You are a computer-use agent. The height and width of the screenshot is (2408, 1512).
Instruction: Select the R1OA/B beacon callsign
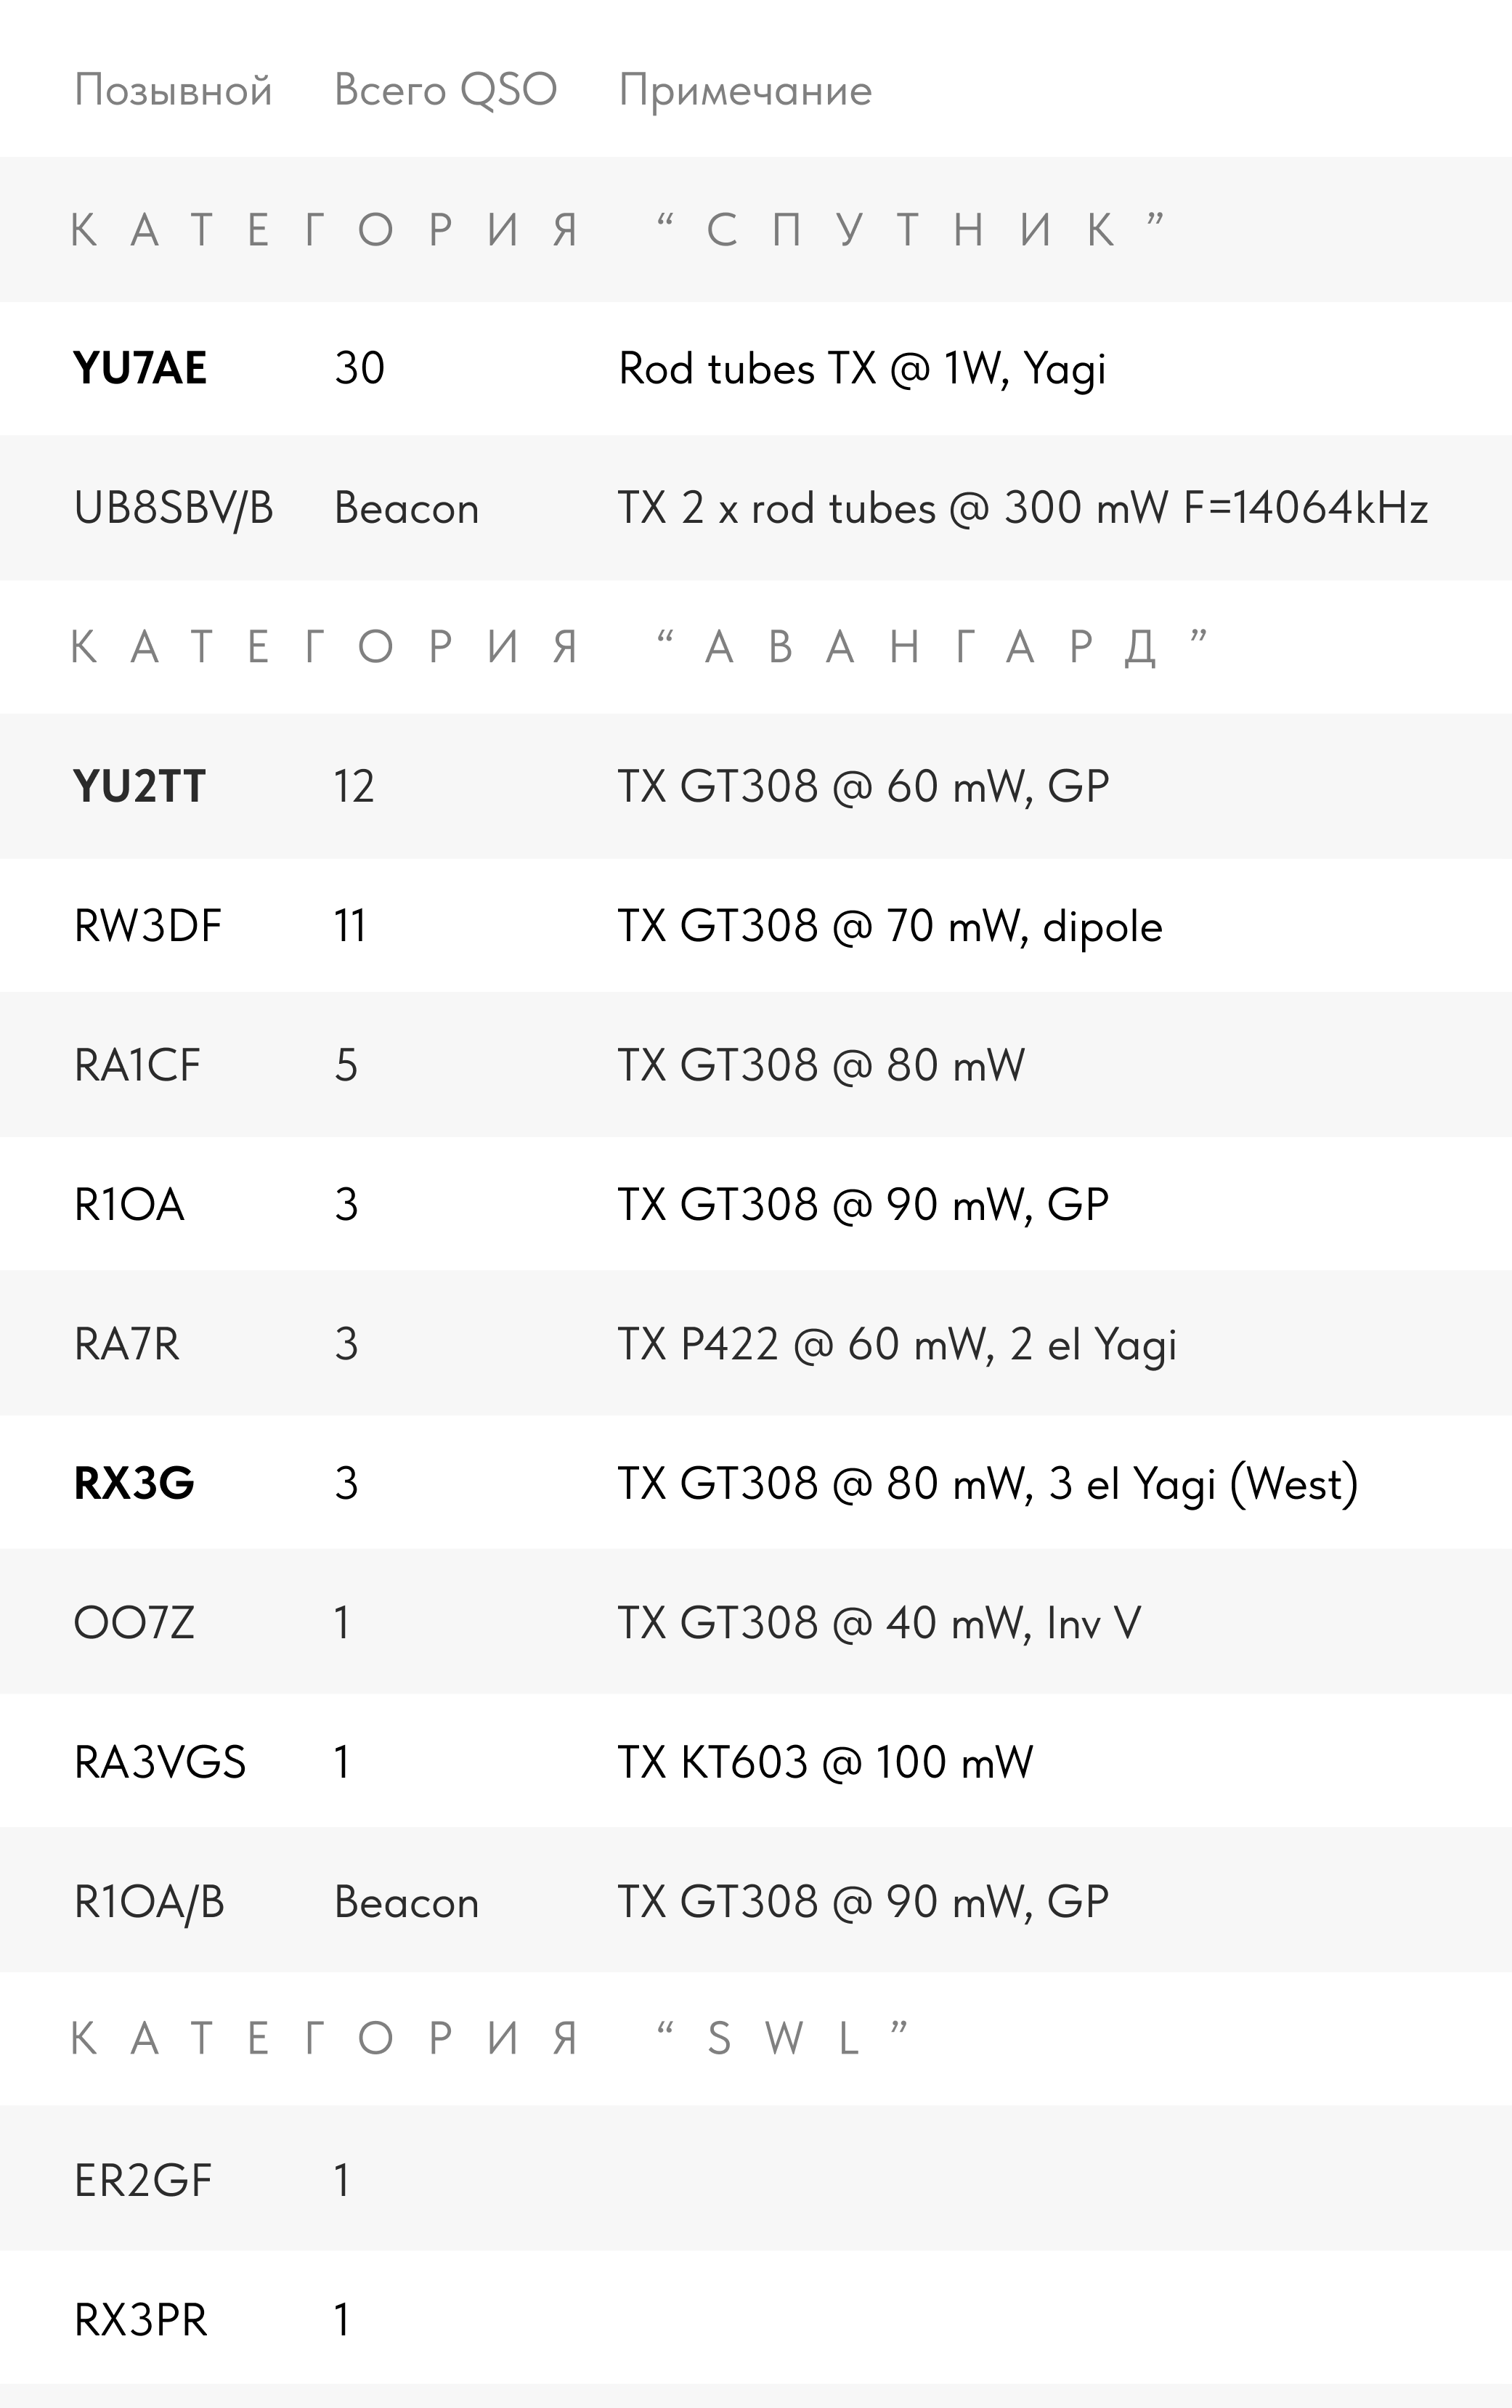coord(149,1902)
